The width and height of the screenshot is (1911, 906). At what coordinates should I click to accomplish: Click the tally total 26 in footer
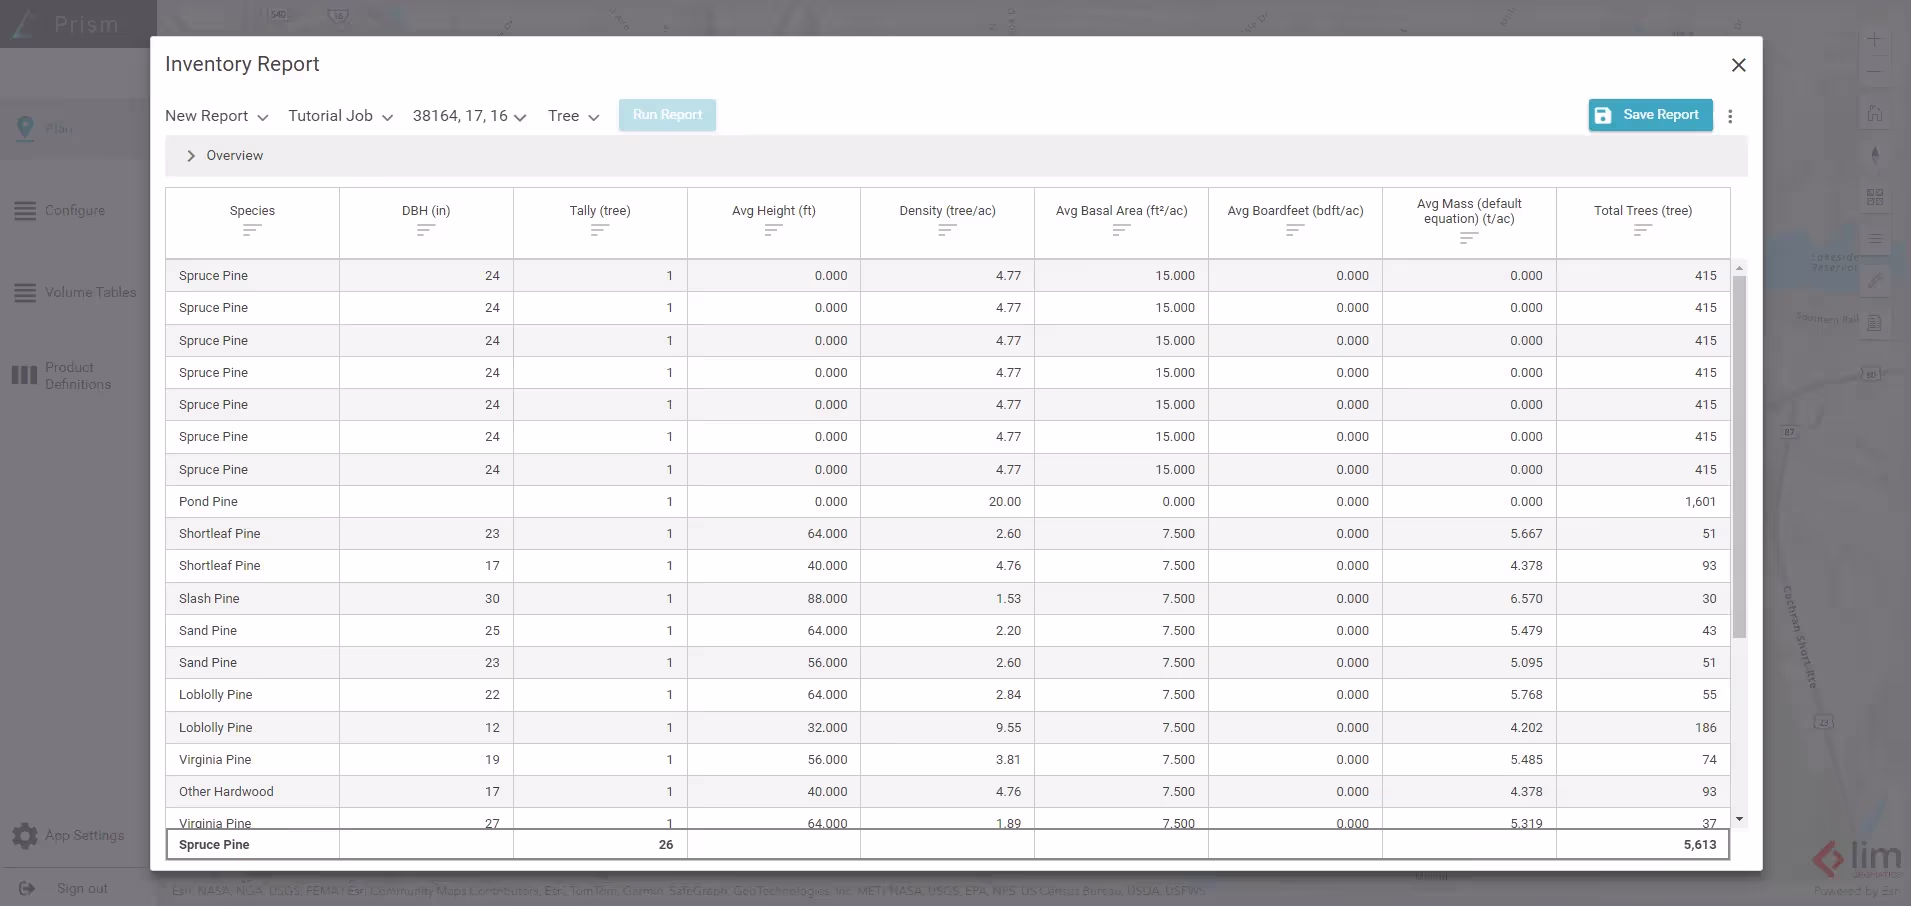pyautogui.click(x=600, y=845)
